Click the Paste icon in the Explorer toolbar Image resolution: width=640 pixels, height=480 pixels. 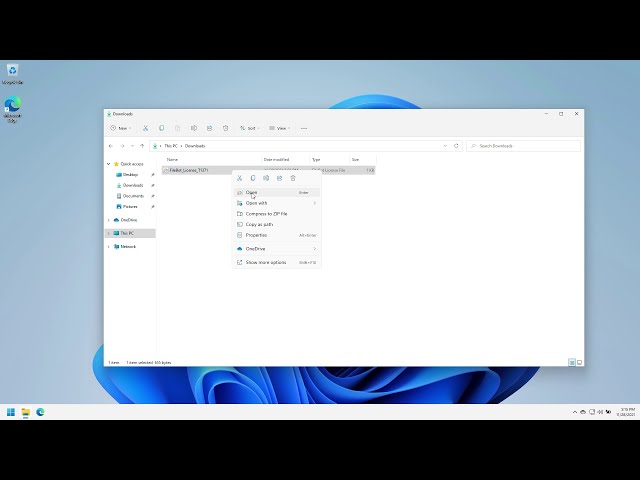pyautogui.click(x=178, y=128)
